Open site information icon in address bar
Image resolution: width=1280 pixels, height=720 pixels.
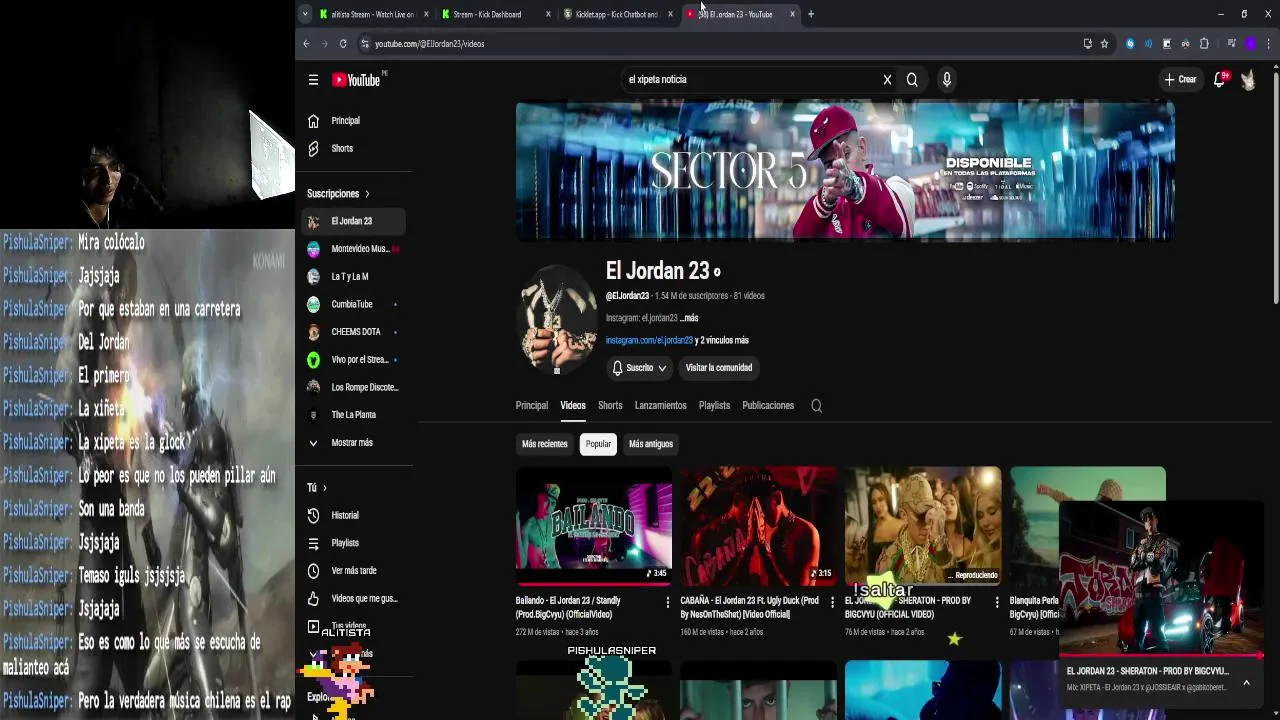[x=365, y=44]
